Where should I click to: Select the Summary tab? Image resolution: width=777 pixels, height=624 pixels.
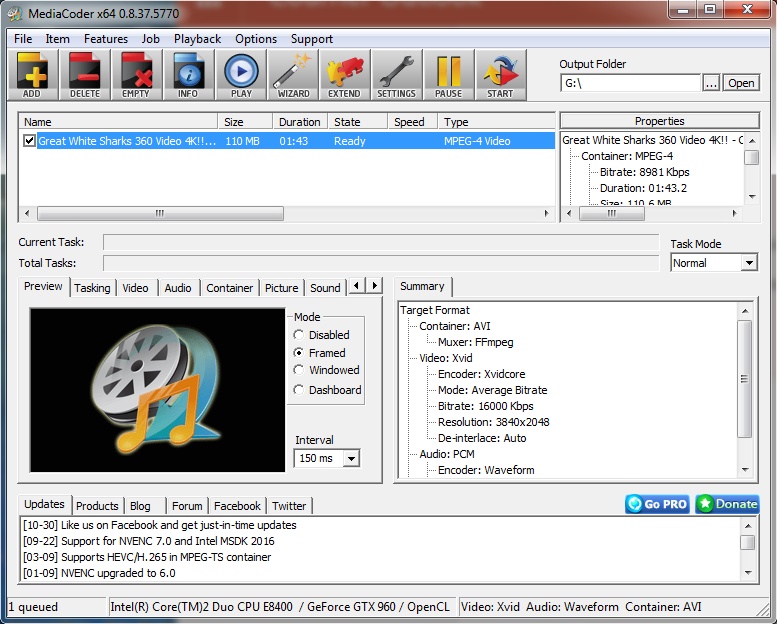click(422, 286)
